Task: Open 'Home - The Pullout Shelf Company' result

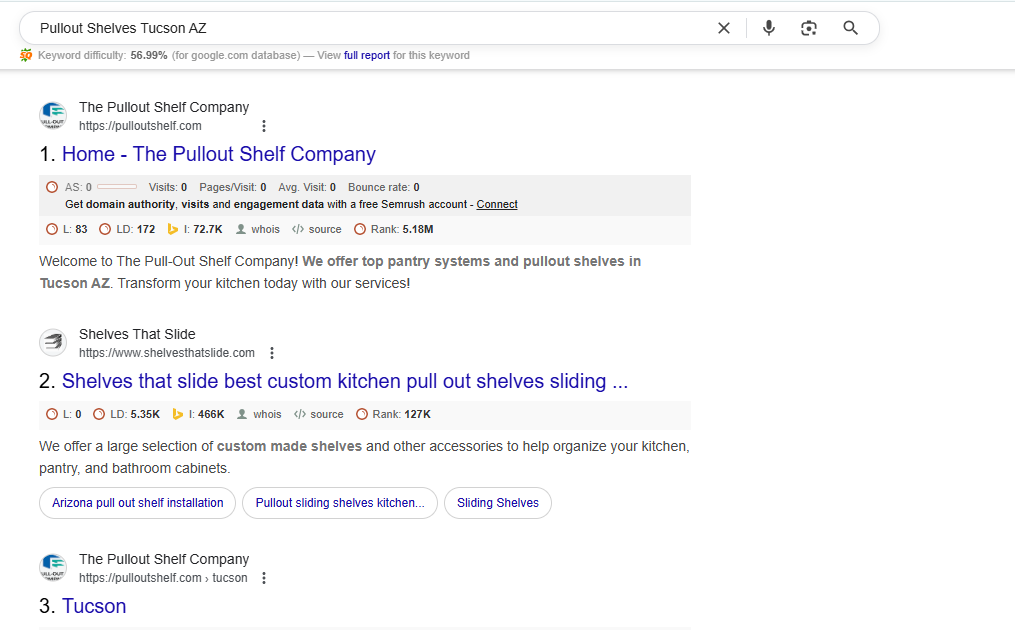Action: [218, 154]
